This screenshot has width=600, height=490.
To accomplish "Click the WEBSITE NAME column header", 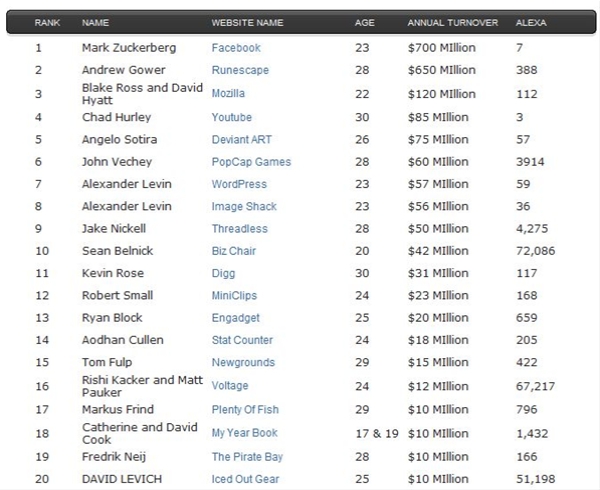I will point(247,23).
